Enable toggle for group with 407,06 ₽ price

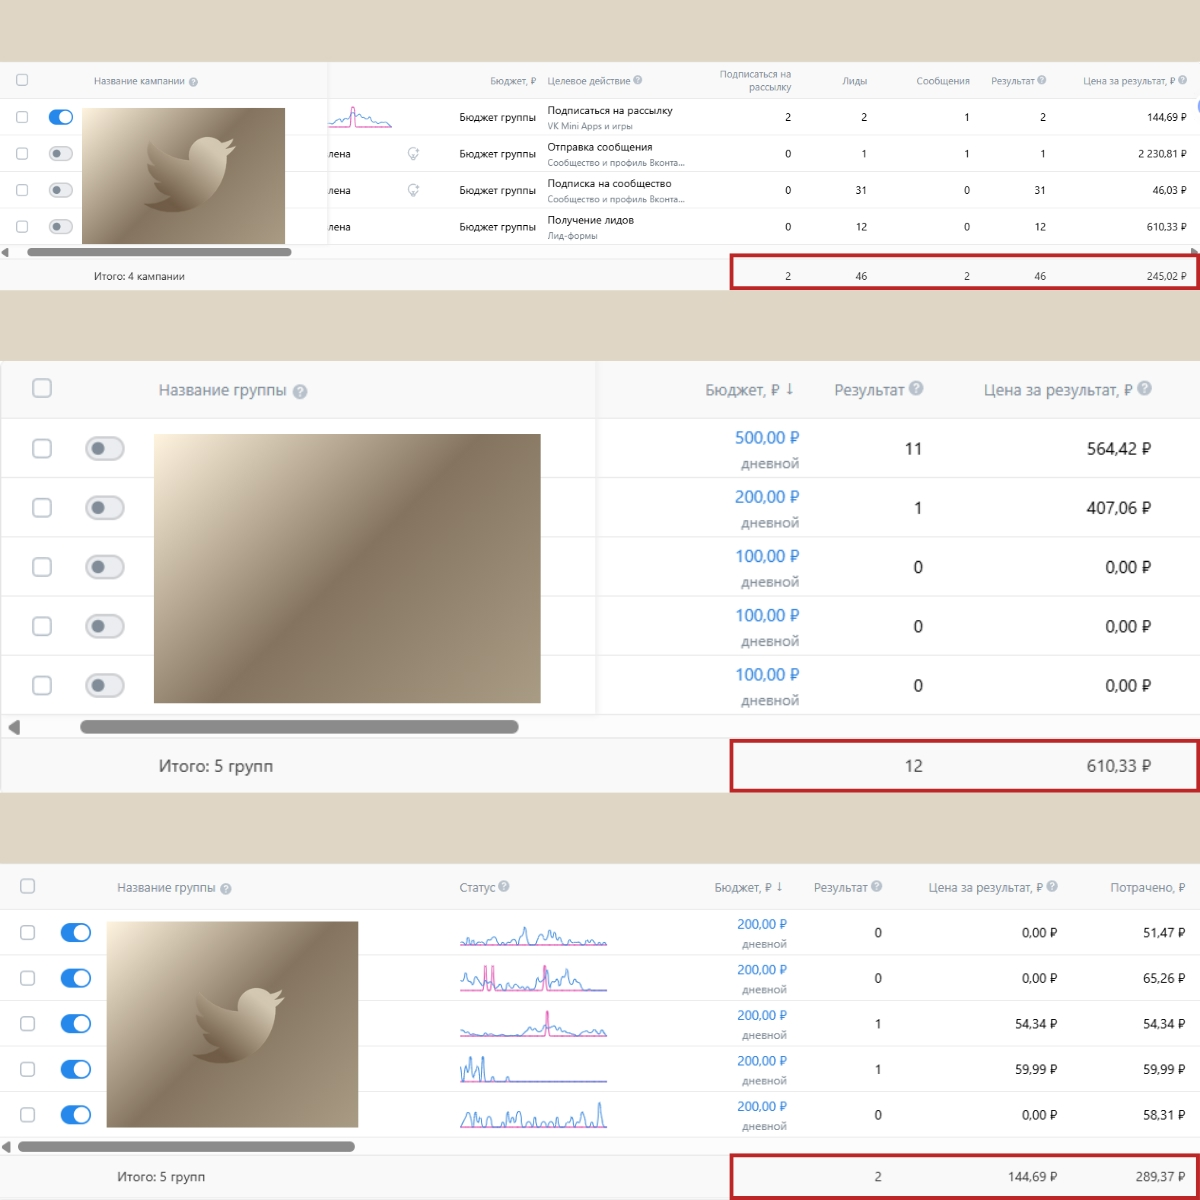point(105,508)
